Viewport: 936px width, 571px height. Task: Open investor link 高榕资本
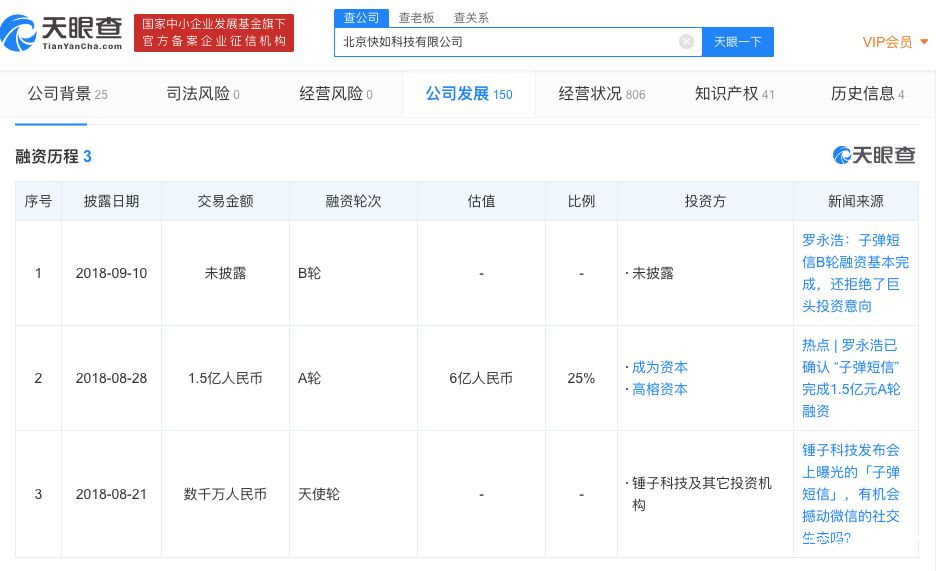[x=660, y=389]
